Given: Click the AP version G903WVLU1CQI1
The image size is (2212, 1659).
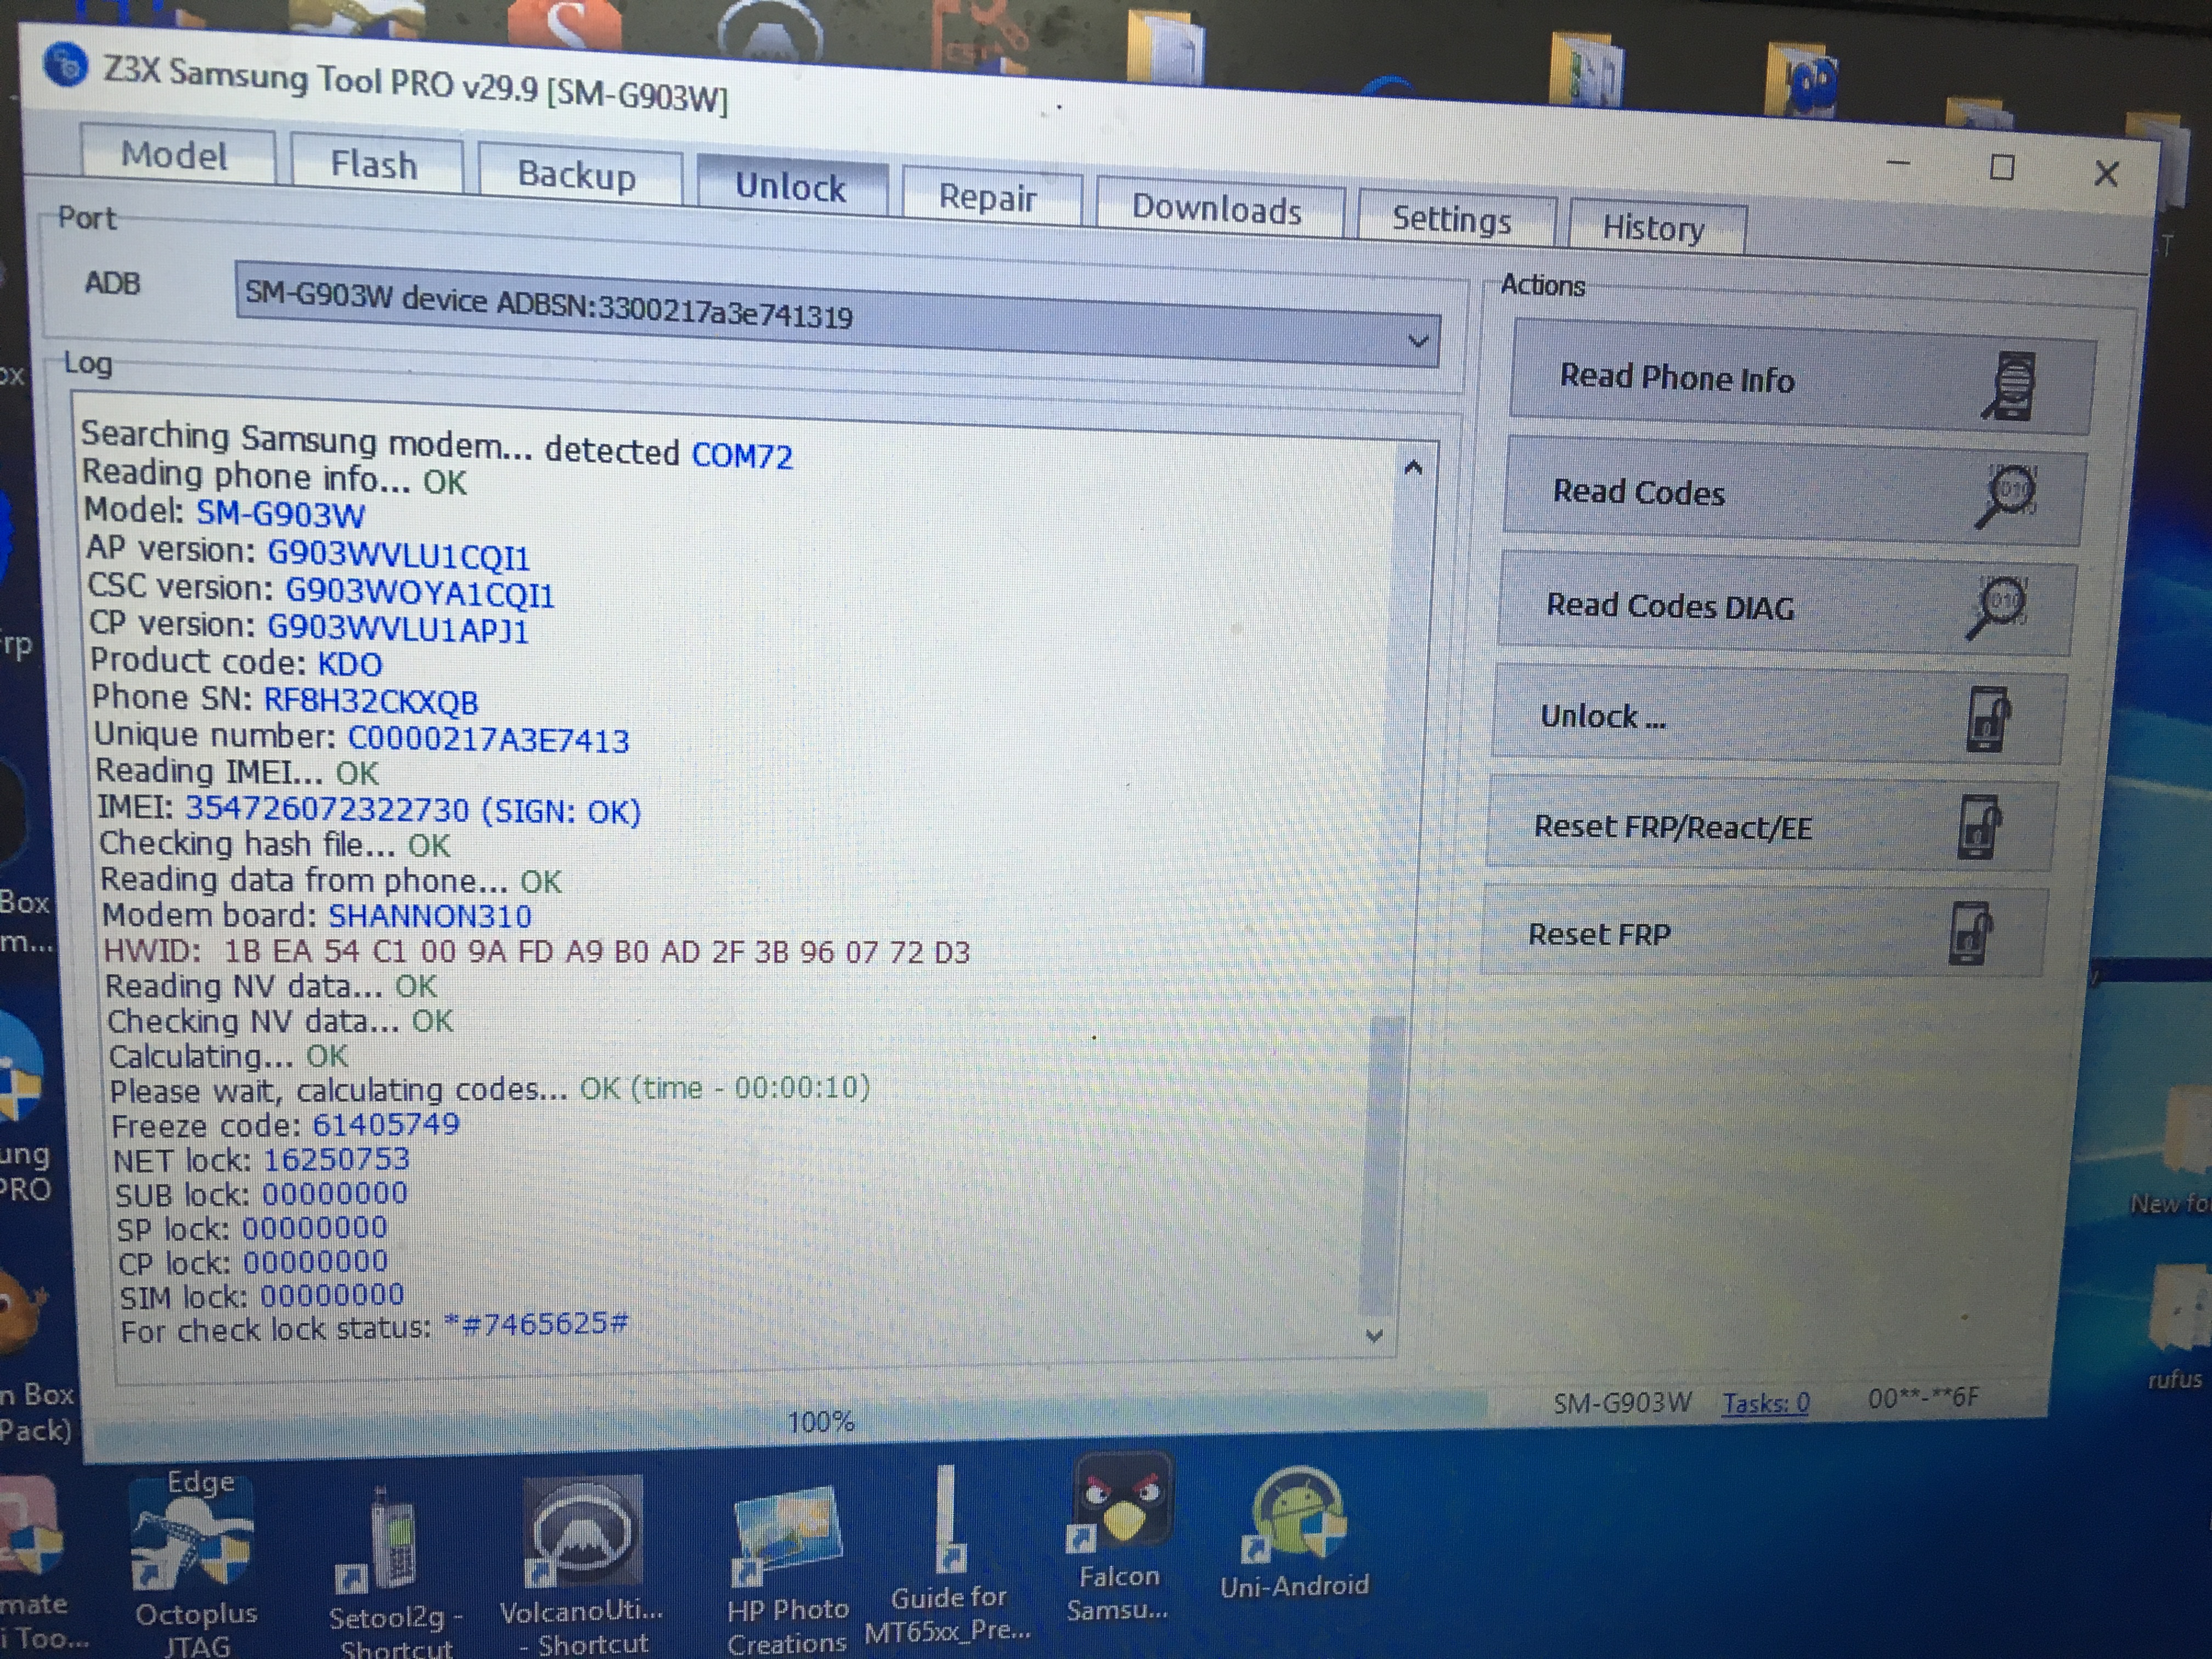Looking at the screenshot, I should coord(398,554).
